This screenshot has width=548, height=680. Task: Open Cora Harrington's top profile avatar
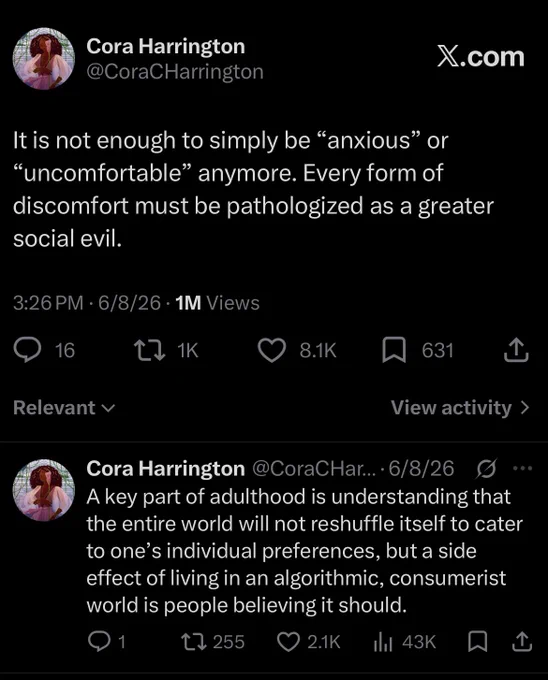[43, 59]
